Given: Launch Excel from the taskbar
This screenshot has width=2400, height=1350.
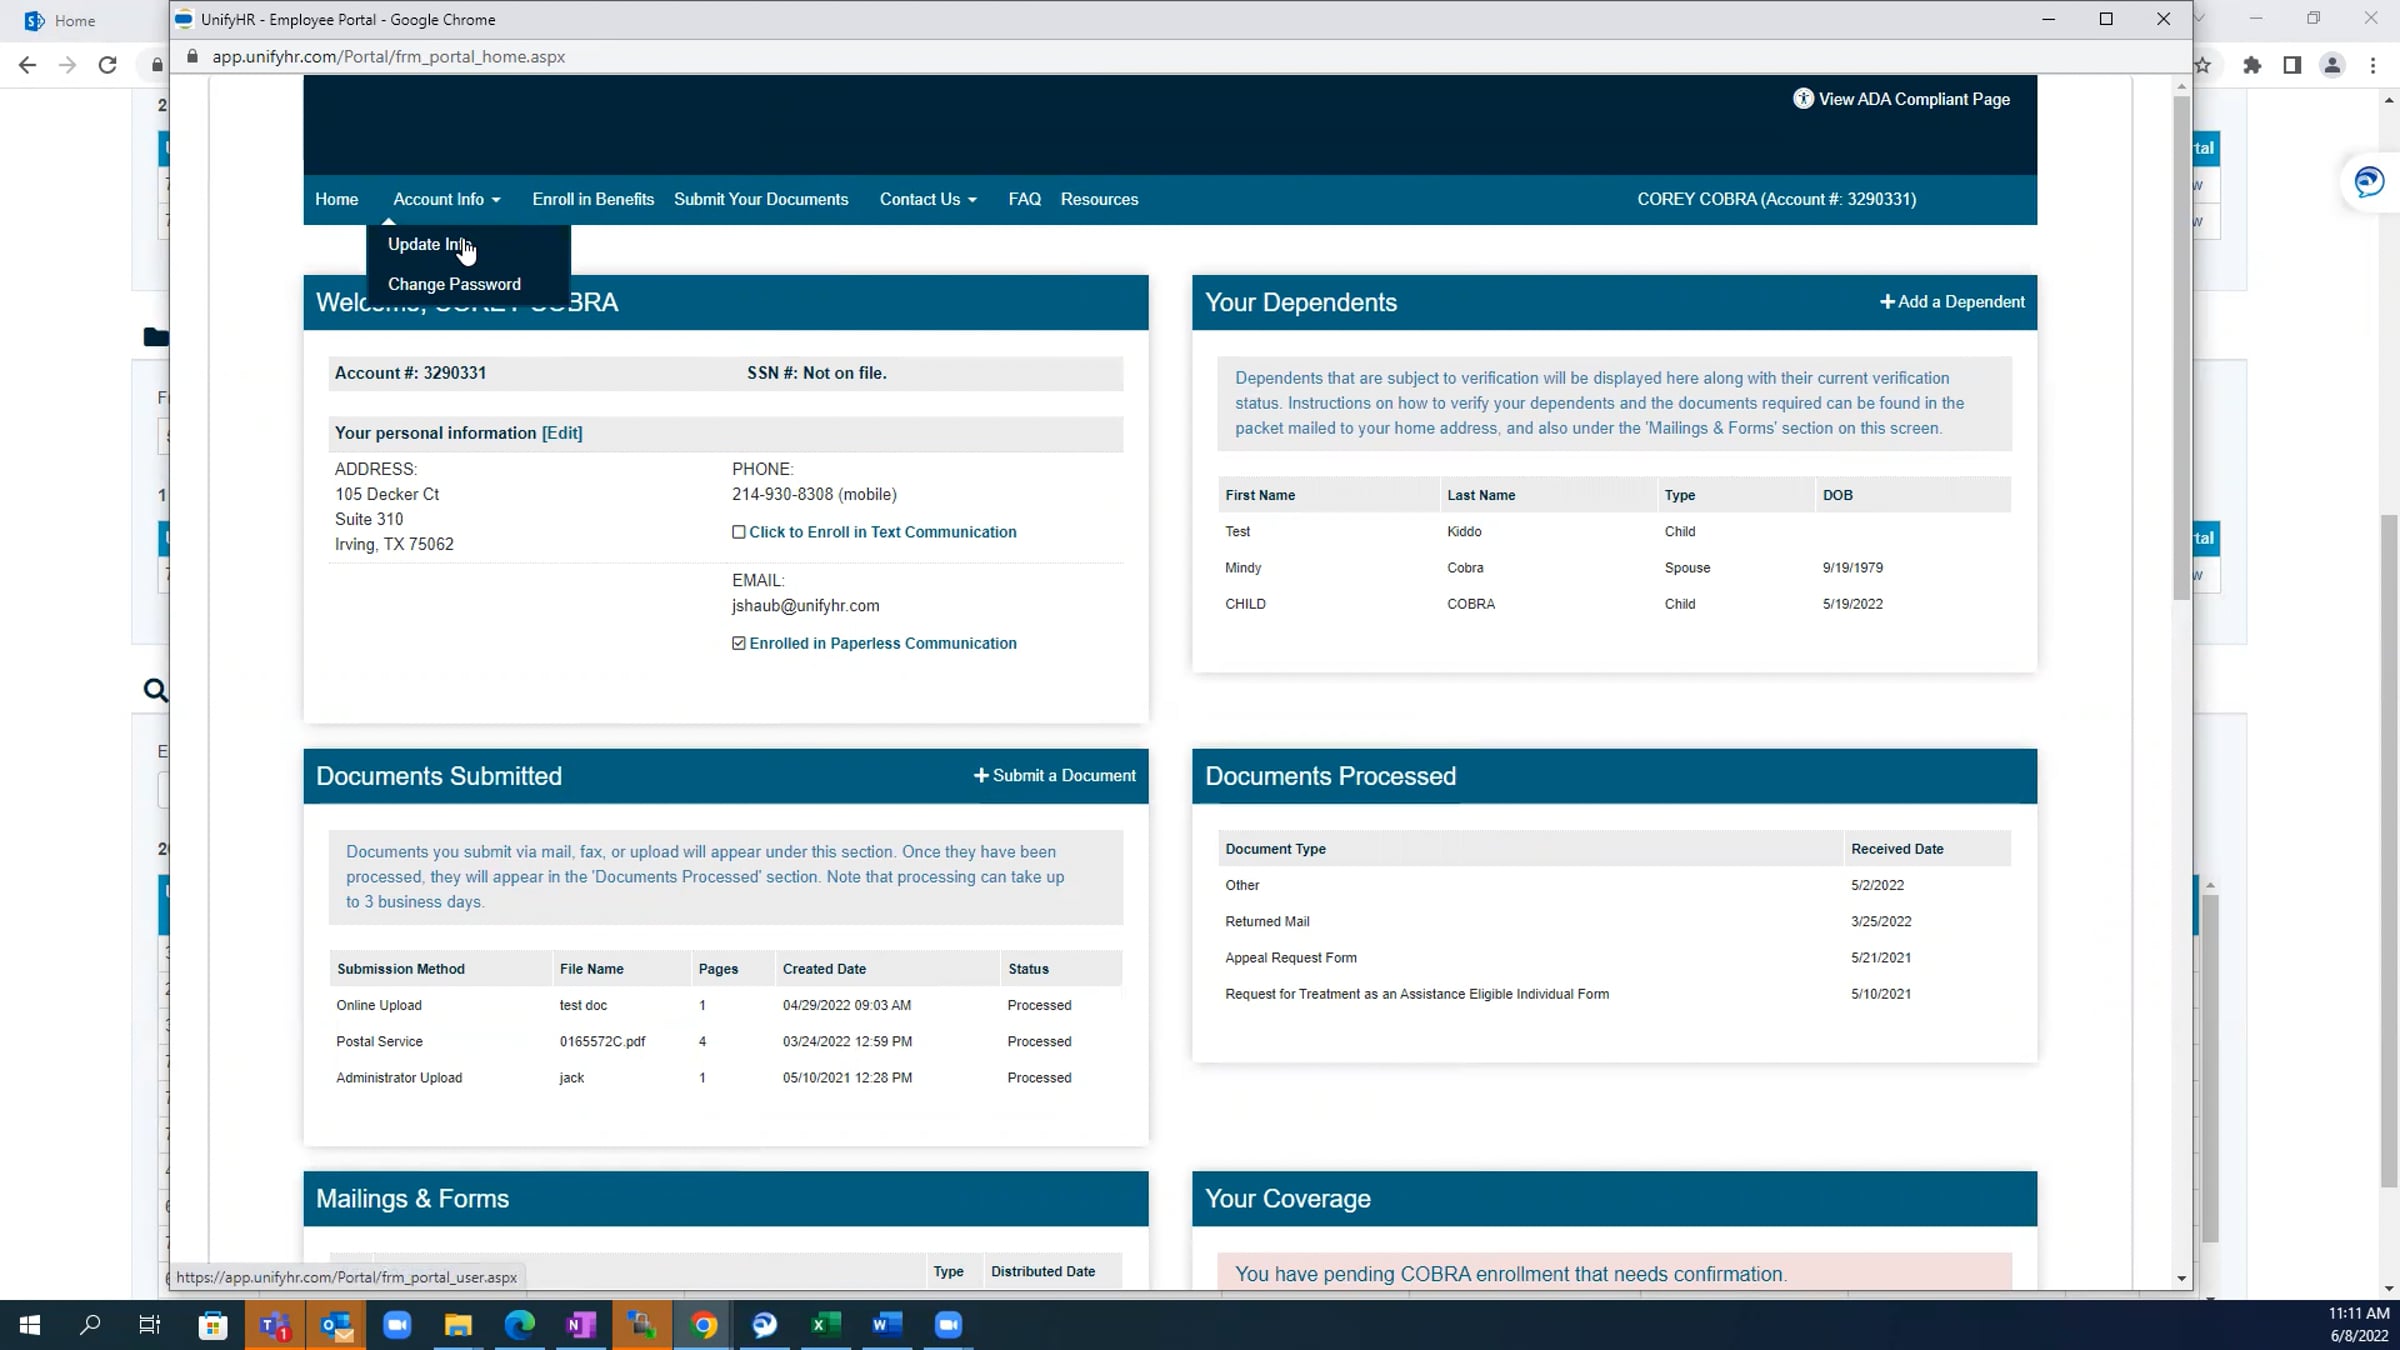Looking at the screenshot, I should [824, 1325].
